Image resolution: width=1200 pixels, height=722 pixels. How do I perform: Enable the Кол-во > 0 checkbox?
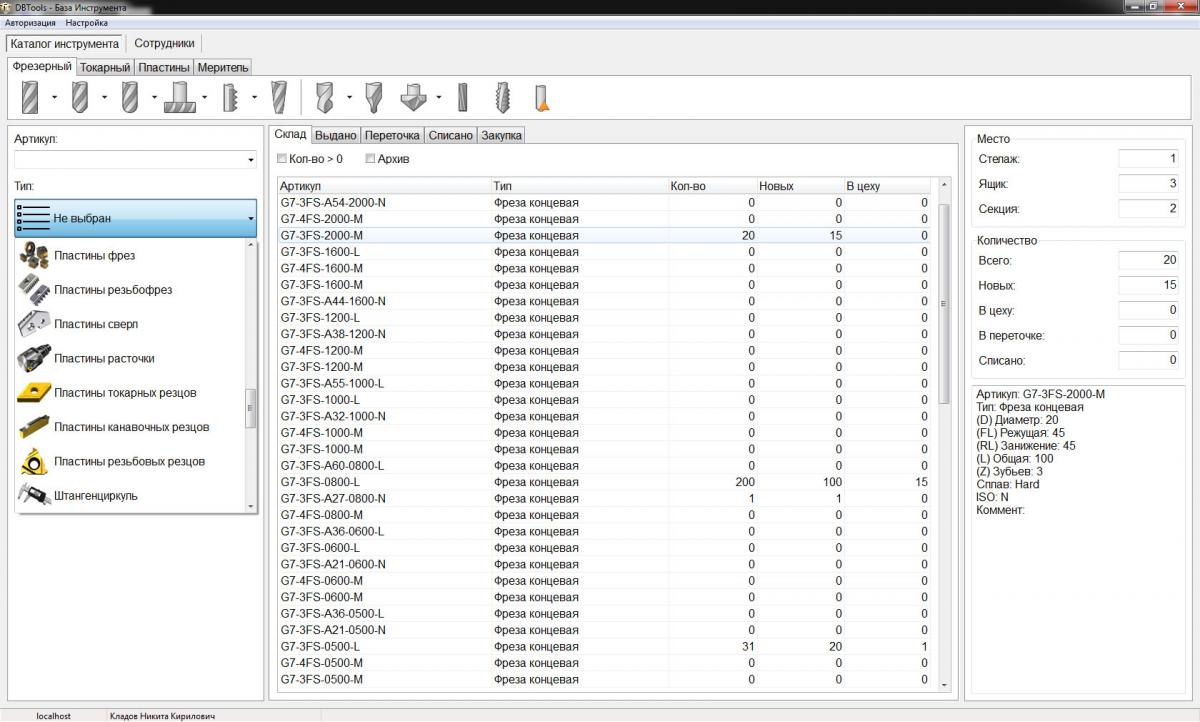[282, 159]
